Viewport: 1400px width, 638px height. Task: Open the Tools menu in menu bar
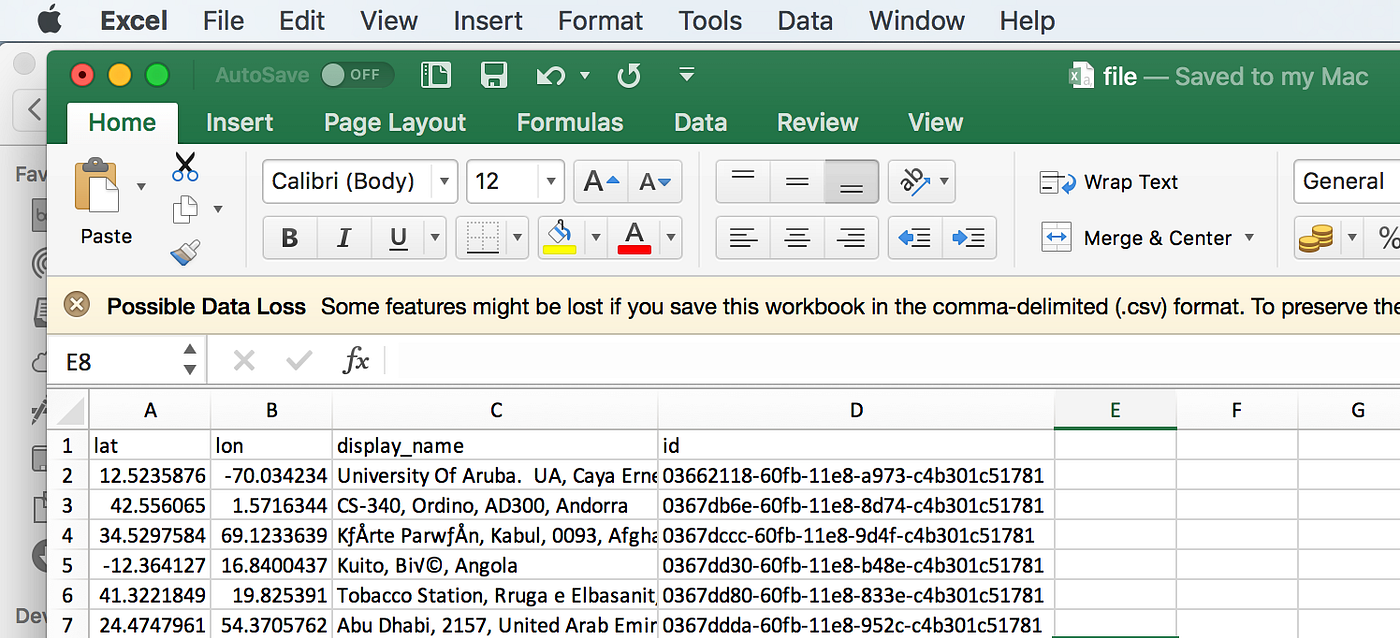[709, 20]
